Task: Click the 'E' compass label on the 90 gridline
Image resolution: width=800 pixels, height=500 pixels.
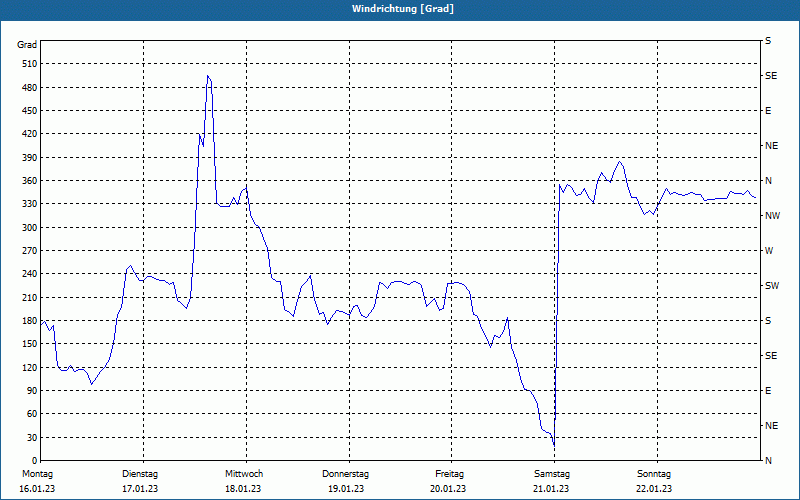Action: coord(768,391)
